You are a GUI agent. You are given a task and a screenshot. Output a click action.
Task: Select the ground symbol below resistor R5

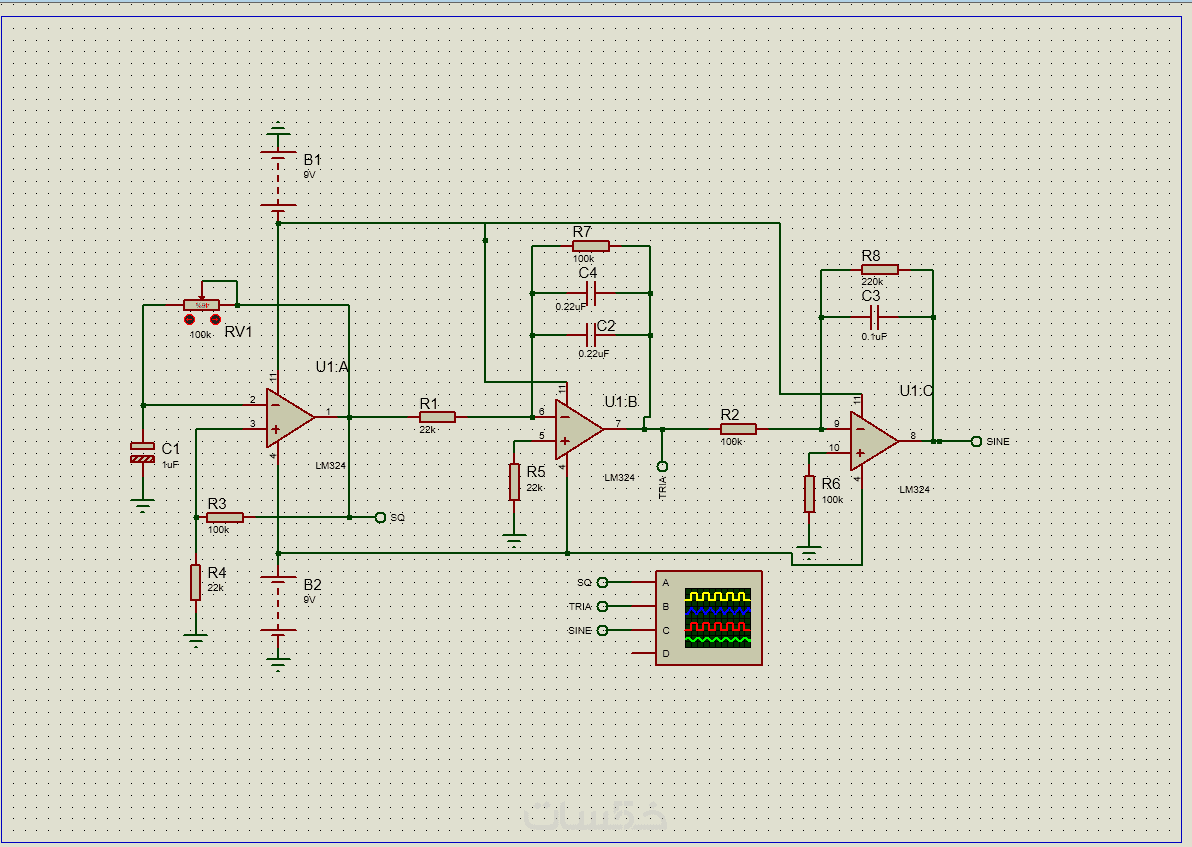point(514,540)
